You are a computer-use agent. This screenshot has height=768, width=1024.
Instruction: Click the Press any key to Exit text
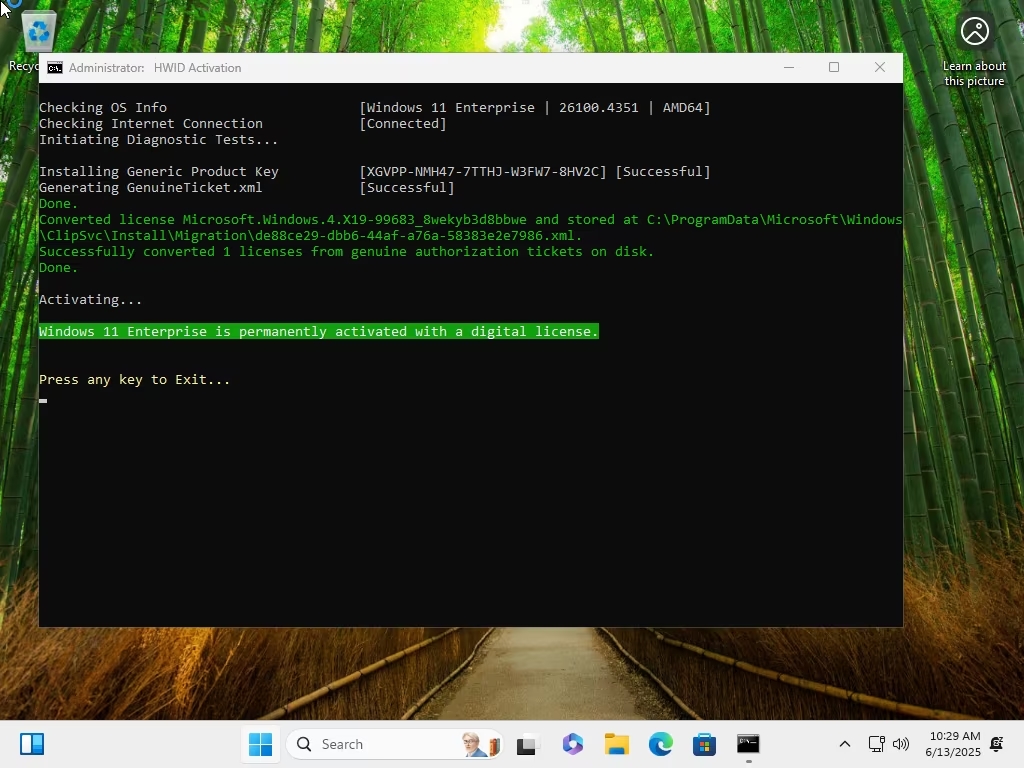click(135, 379)
